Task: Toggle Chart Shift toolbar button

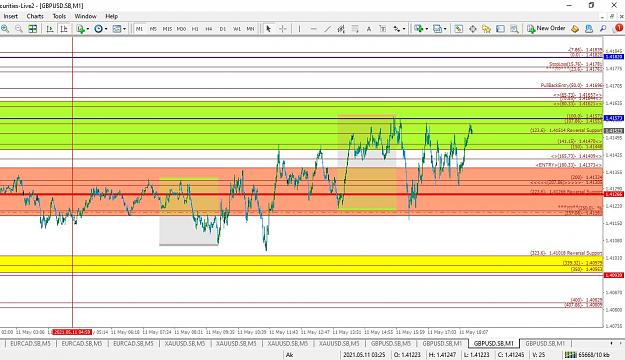Action: [x=64, y=29]
